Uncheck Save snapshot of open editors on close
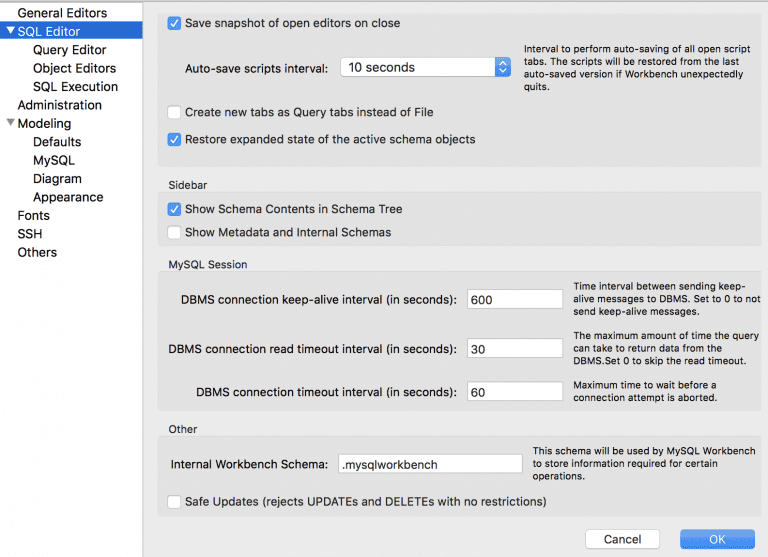The height and width of the screenshot is (557, 768). 174,23
